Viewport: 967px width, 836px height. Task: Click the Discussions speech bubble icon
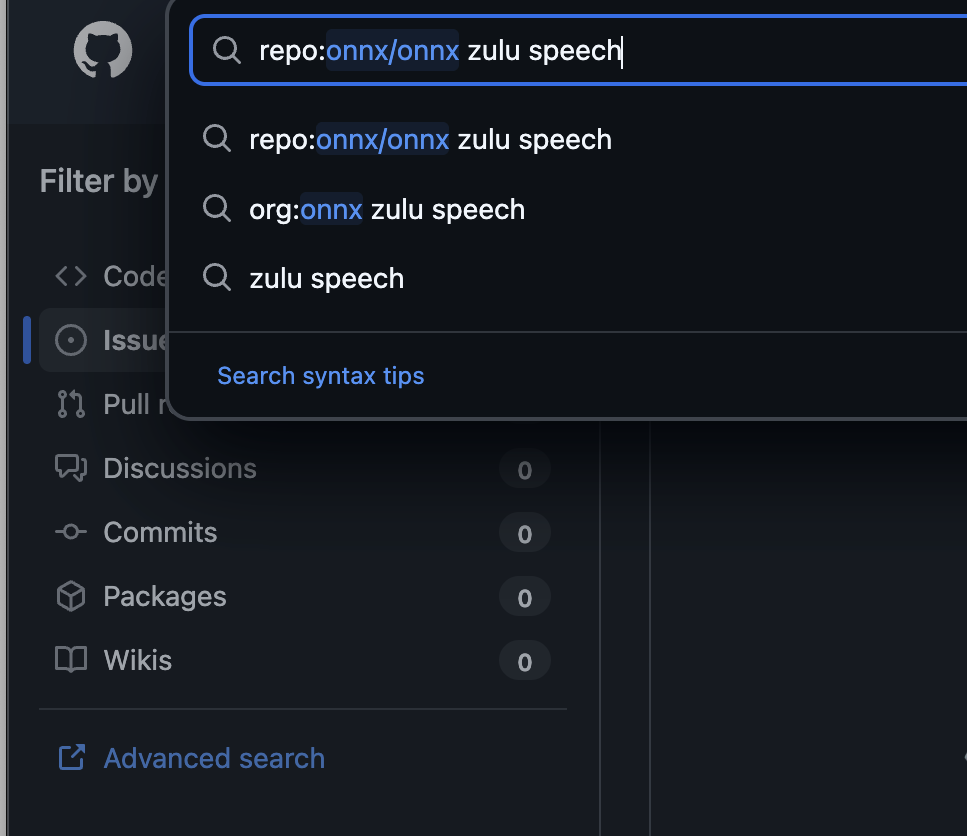(71, 468)
